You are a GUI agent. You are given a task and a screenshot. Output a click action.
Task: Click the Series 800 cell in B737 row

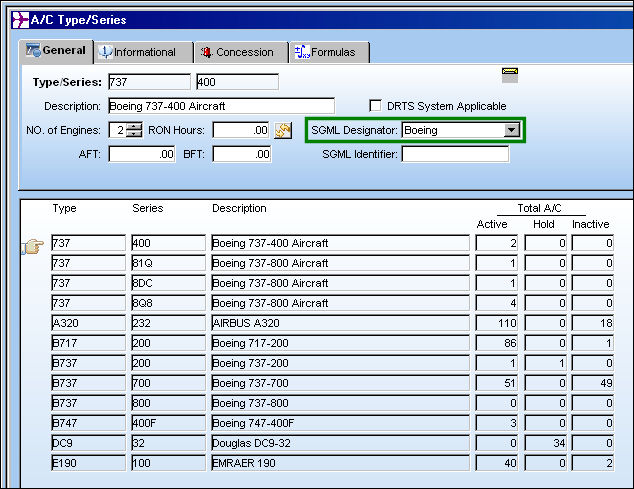[x=168, y=403]
